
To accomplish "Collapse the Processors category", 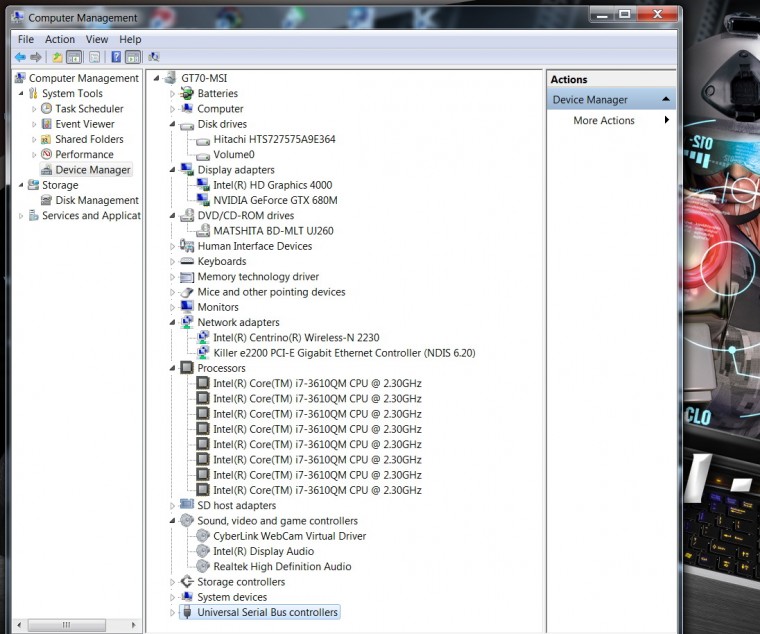I will pyautogui.click(x=172, y=368).
